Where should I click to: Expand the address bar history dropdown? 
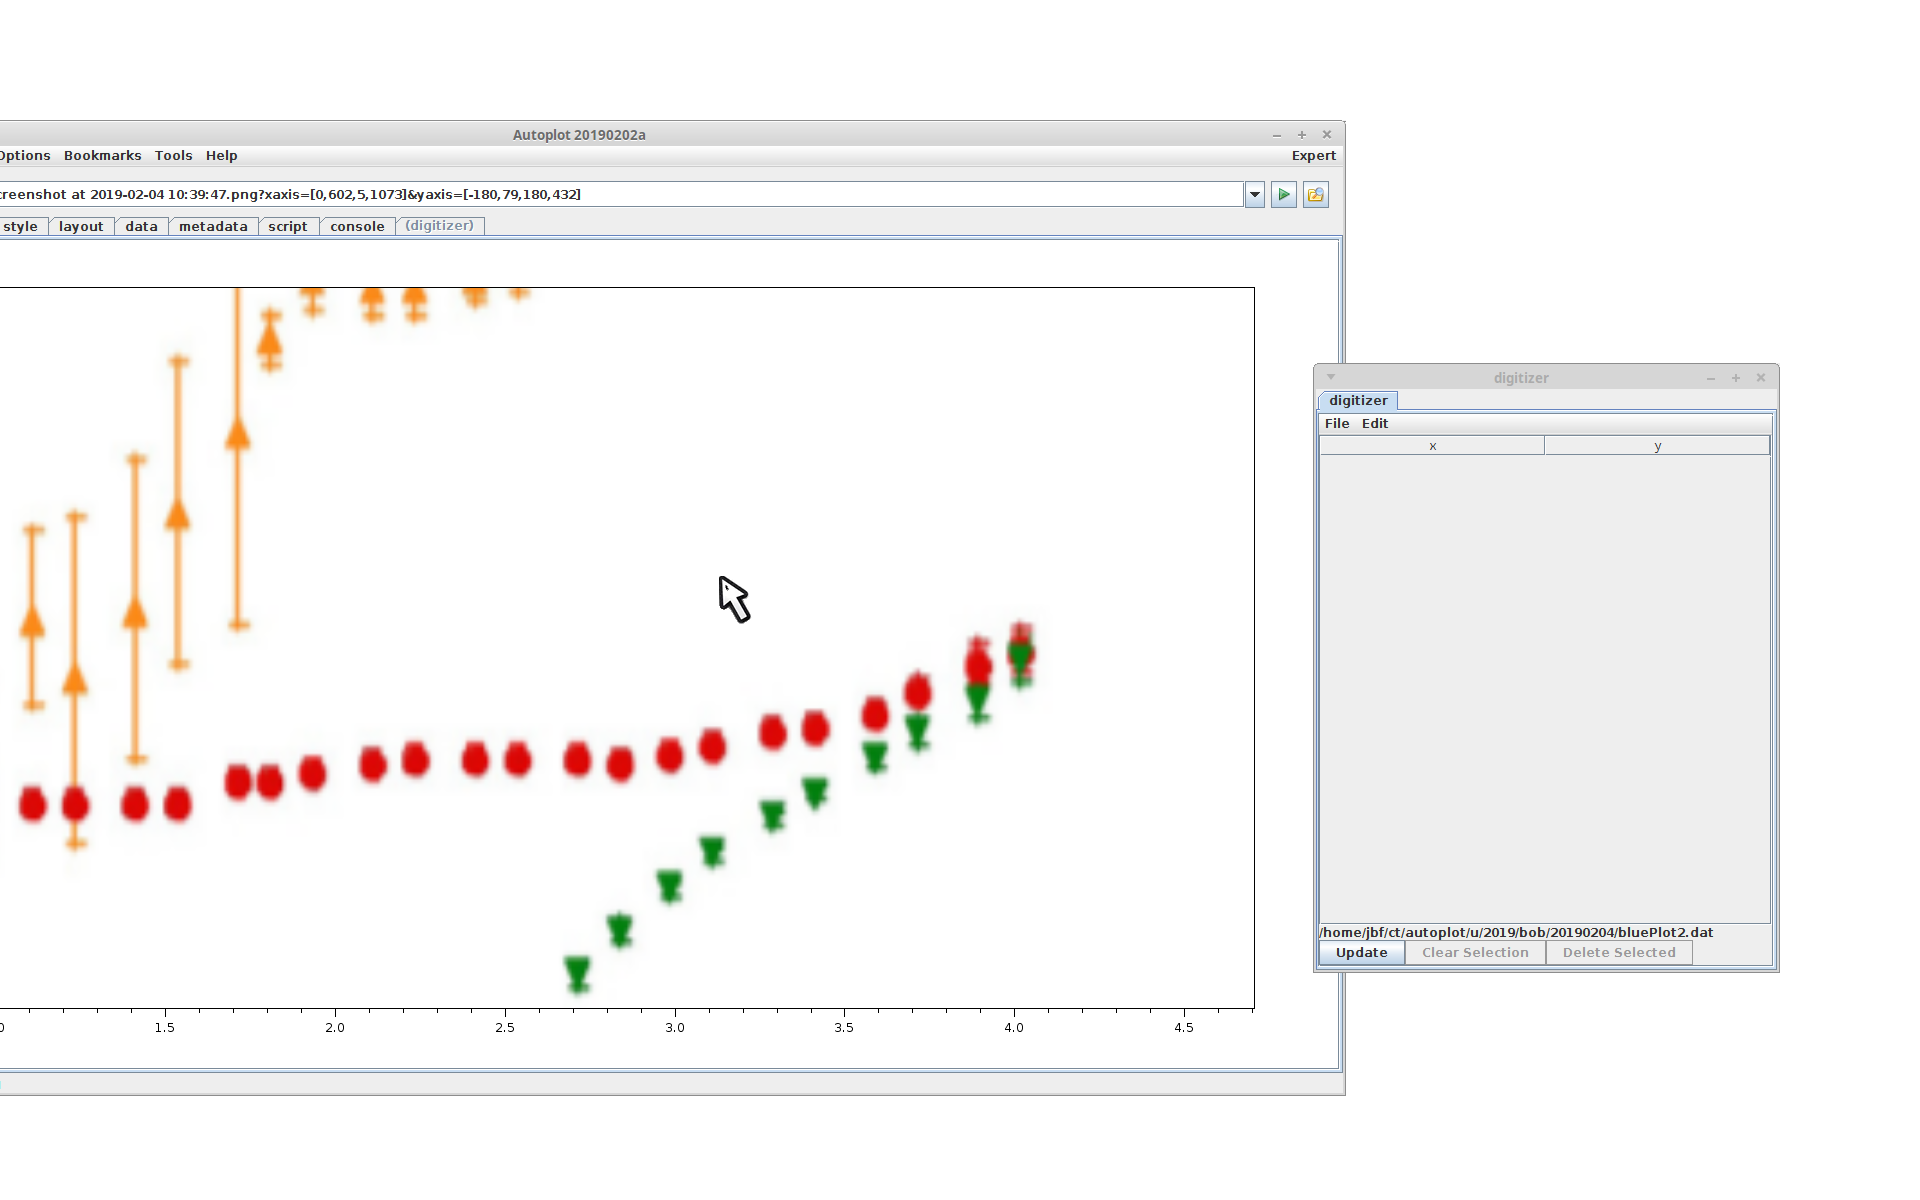(x=1255, y=195)
